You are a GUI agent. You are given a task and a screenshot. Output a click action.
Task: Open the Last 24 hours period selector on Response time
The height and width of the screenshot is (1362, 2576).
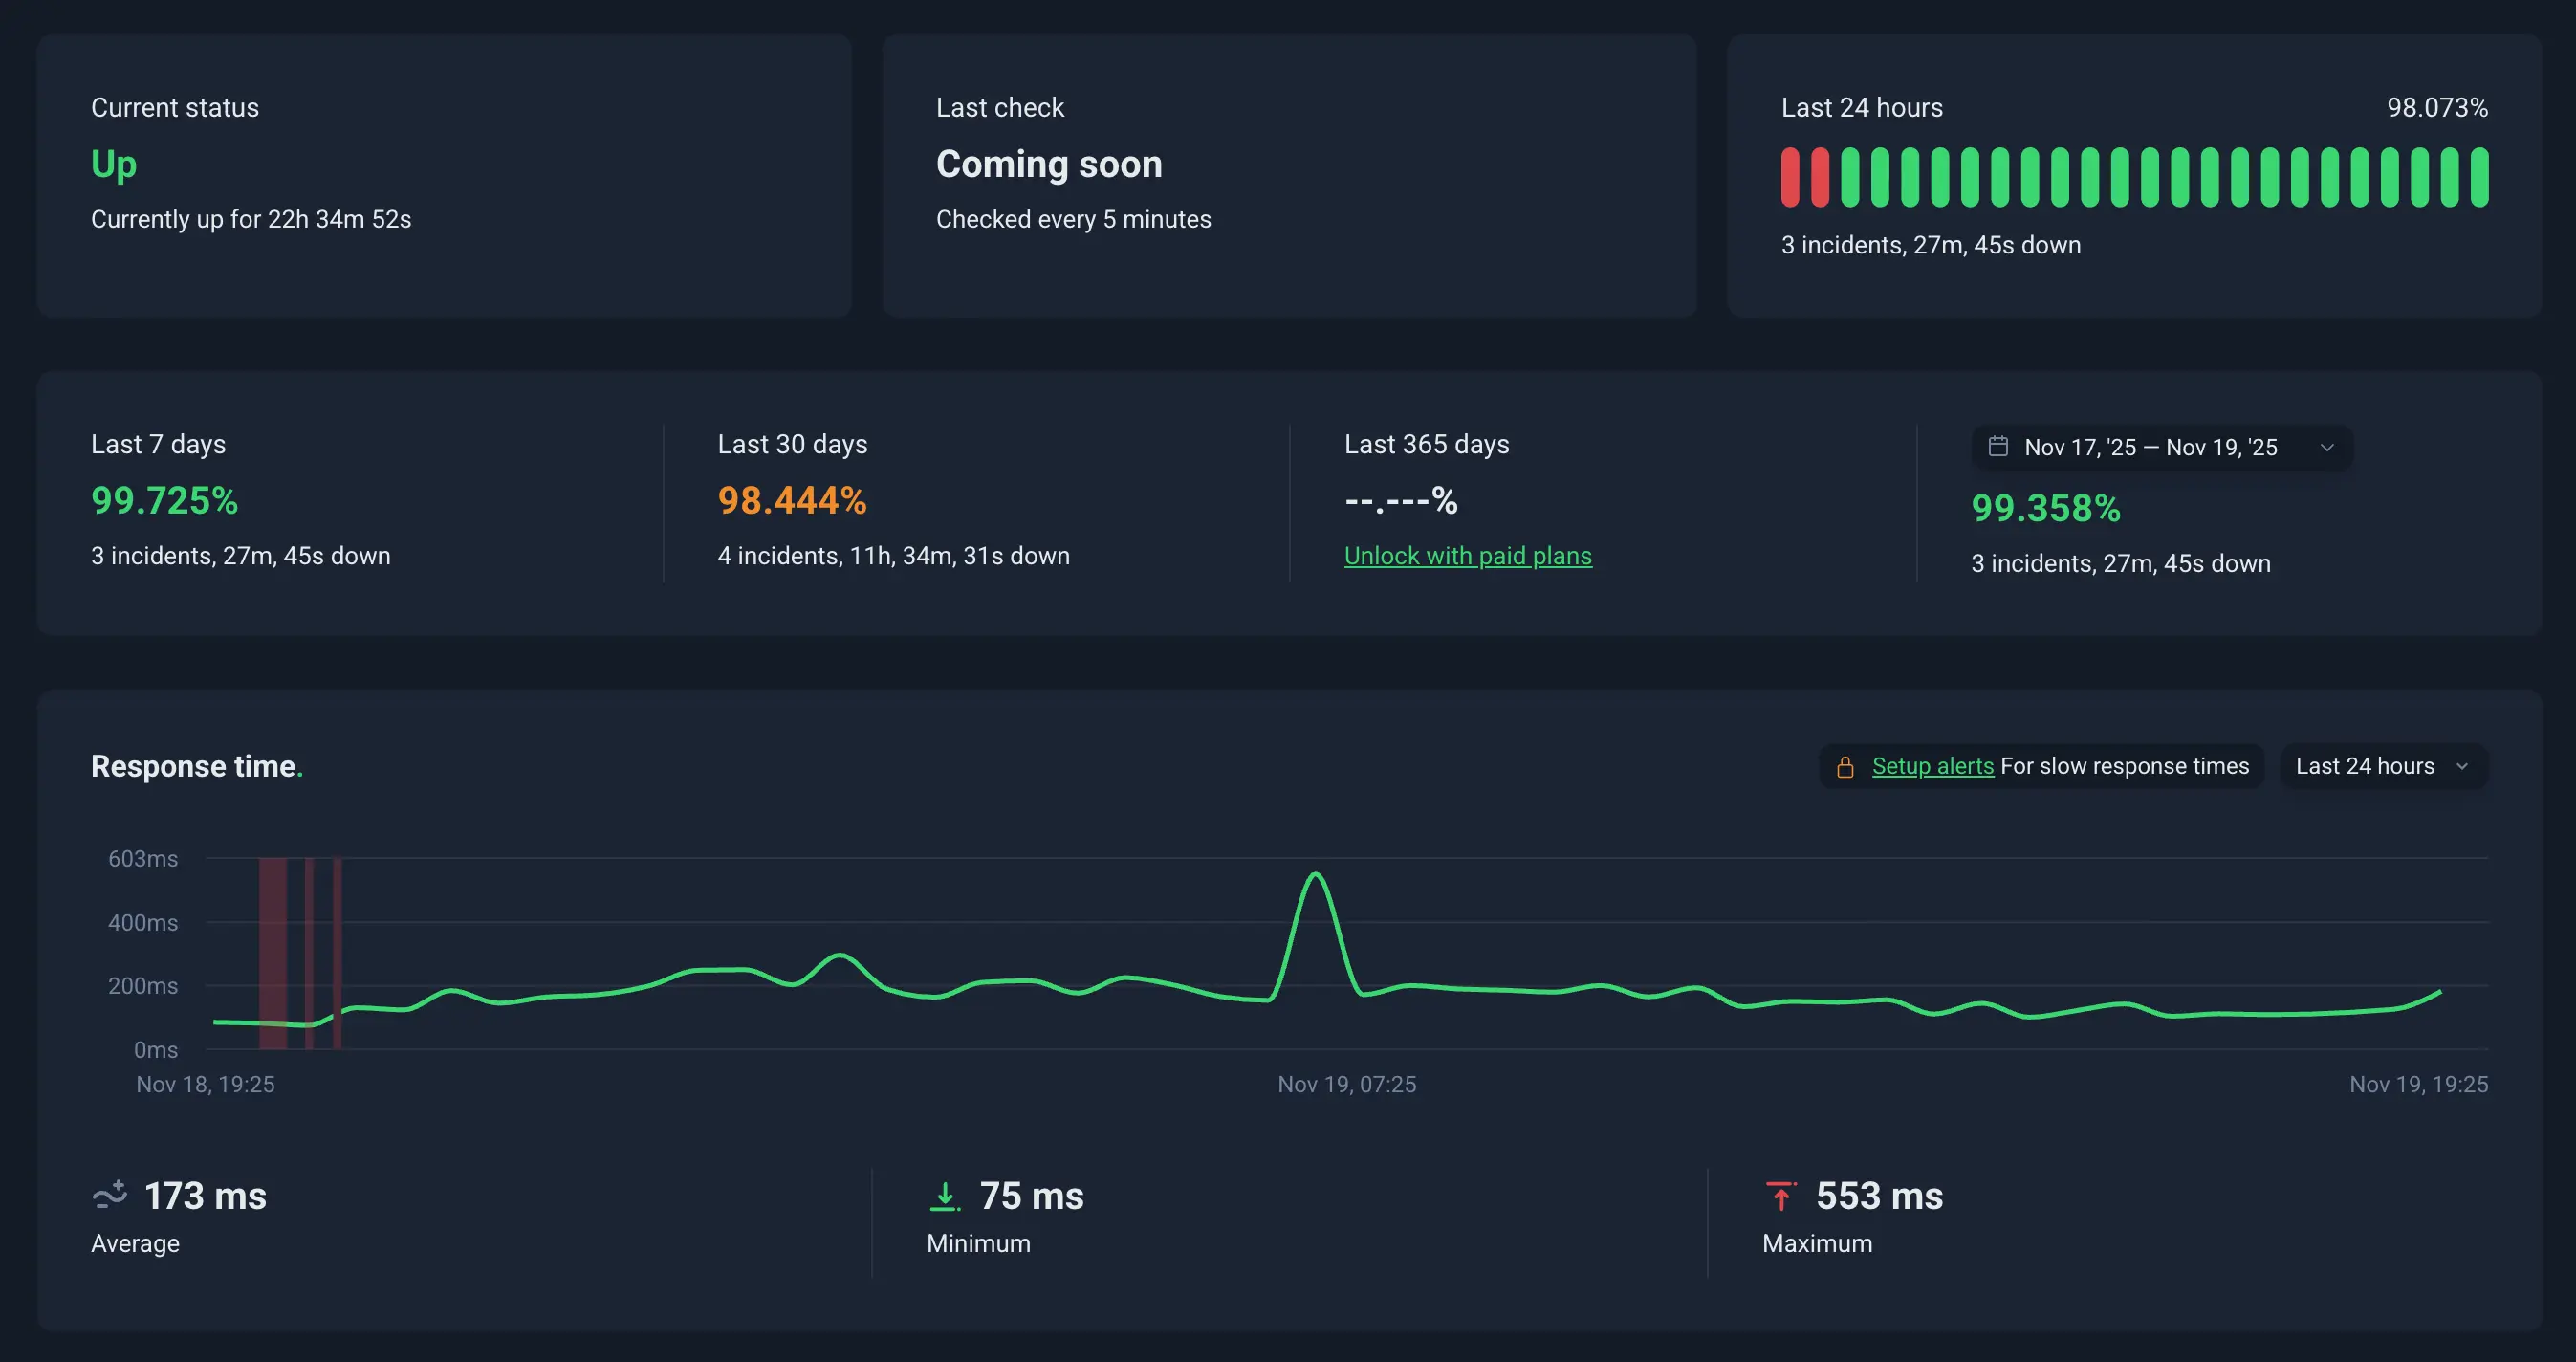point(2384,766)
